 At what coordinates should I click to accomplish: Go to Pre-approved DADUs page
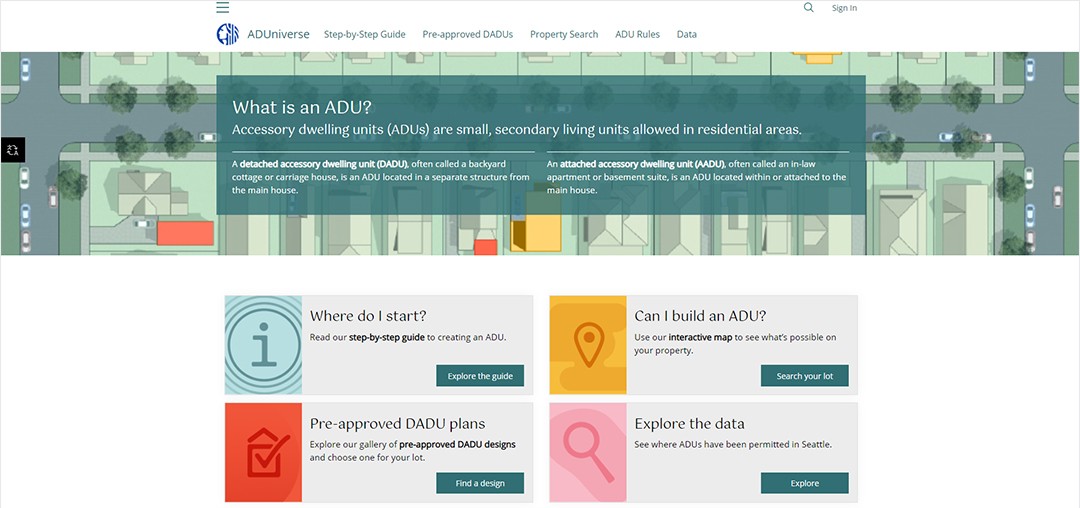468,34
